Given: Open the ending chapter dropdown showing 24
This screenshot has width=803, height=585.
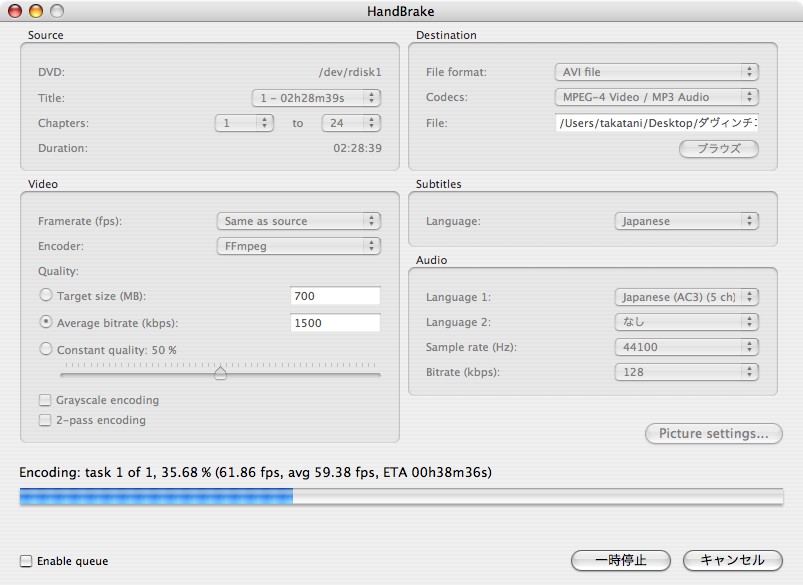Looking at the screenshot, I should tap(351, 123).
